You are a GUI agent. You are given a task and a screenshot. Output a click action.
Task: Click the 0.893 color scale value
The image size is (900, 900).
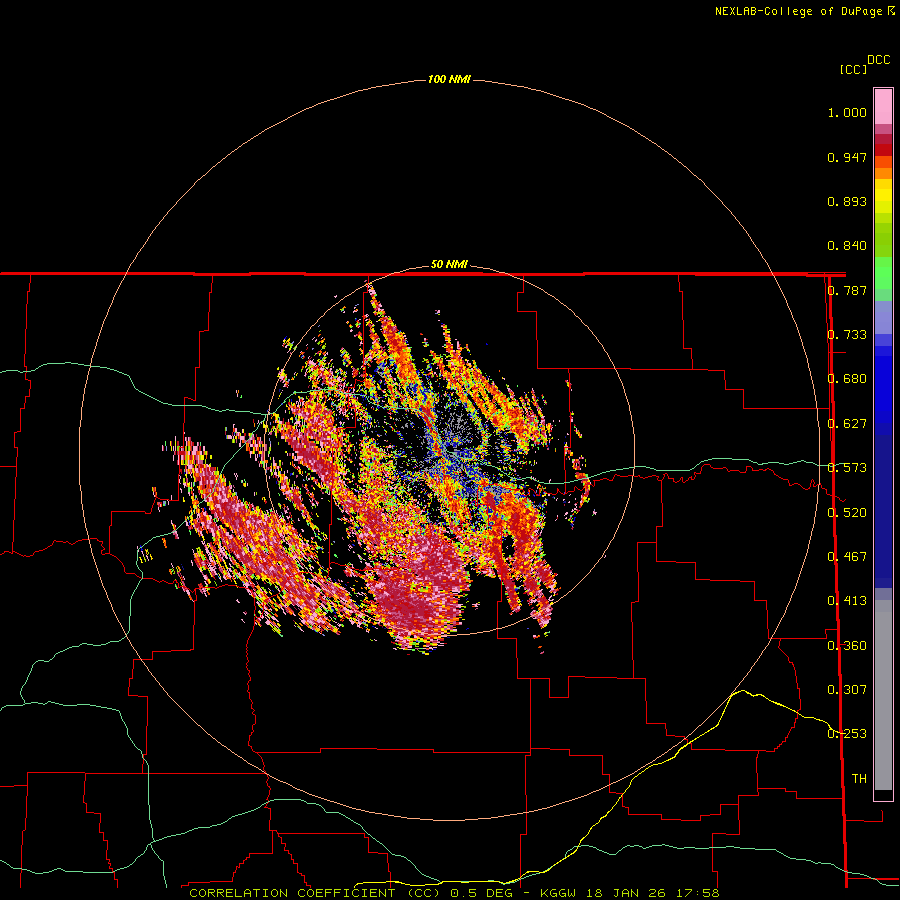pos(847,201)
